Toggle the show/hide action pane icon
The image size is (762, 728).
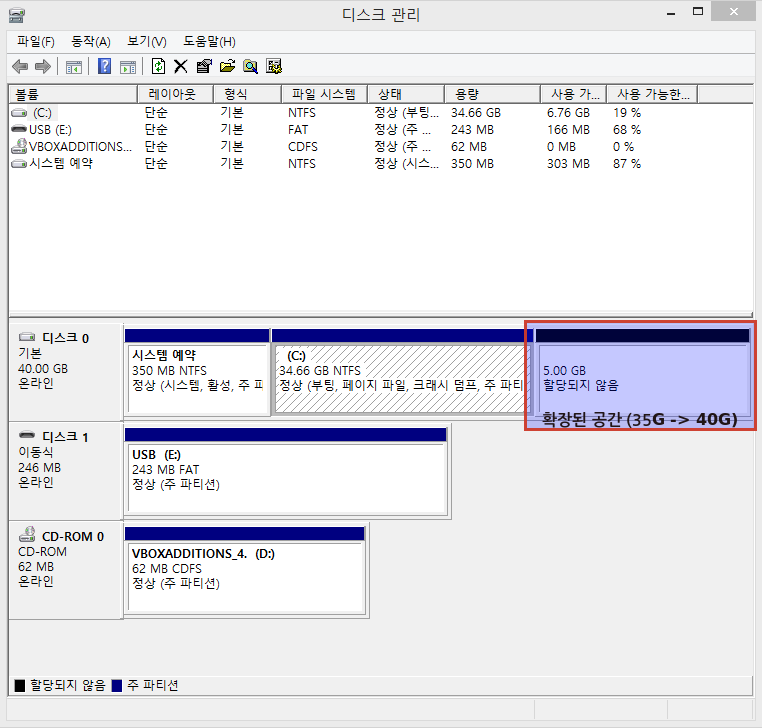[x=128, y=67]
